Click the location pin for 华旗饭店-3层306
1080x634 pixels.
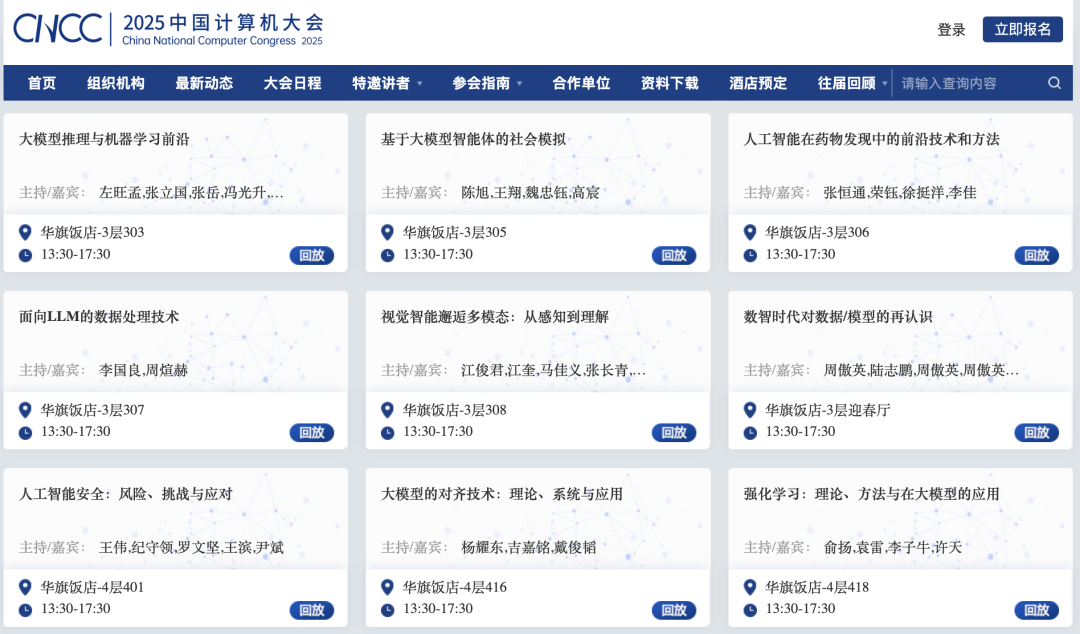pyautogui.click(x=749, y=232)
